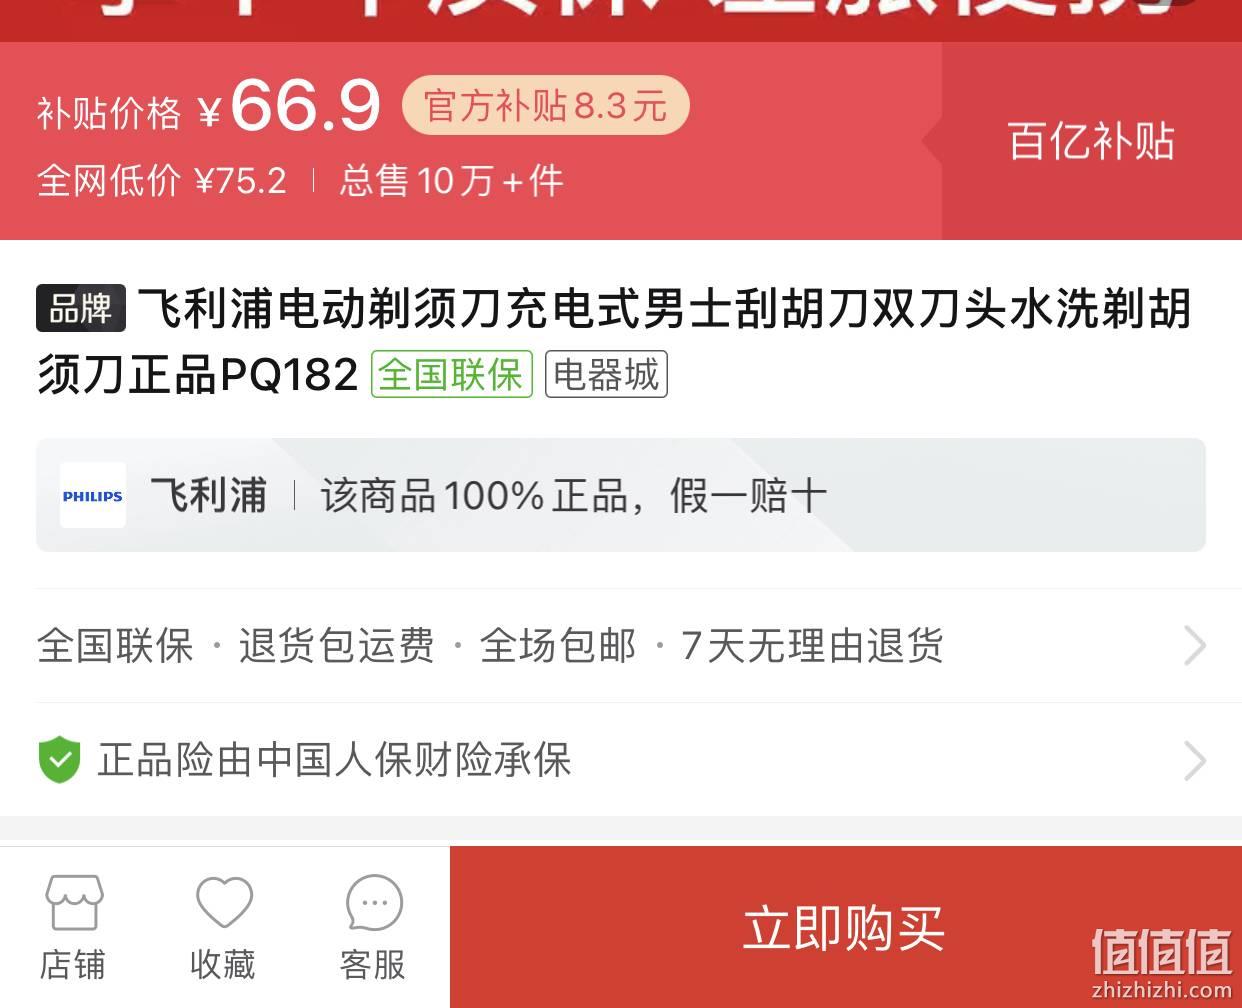Open the store via 店铺 icon
Image resolution: width=1242 pixels, height=1008 pixels.
[74, 903]
